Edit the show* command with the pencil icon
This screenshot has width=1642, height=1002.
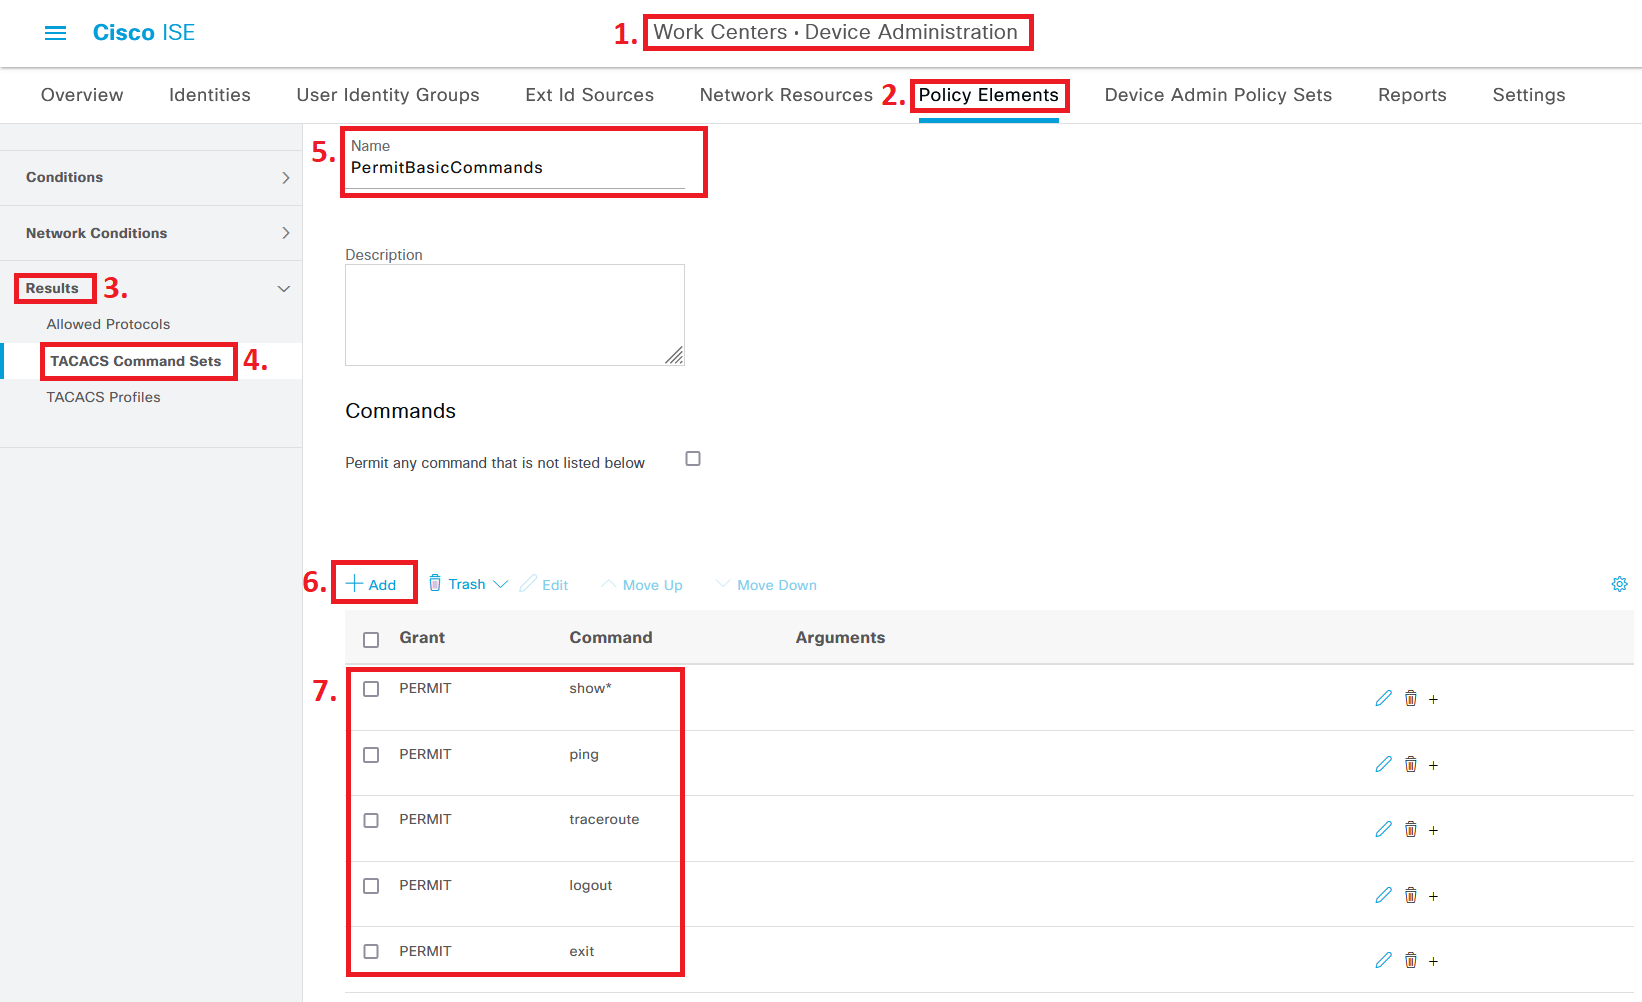[1383, 698]
